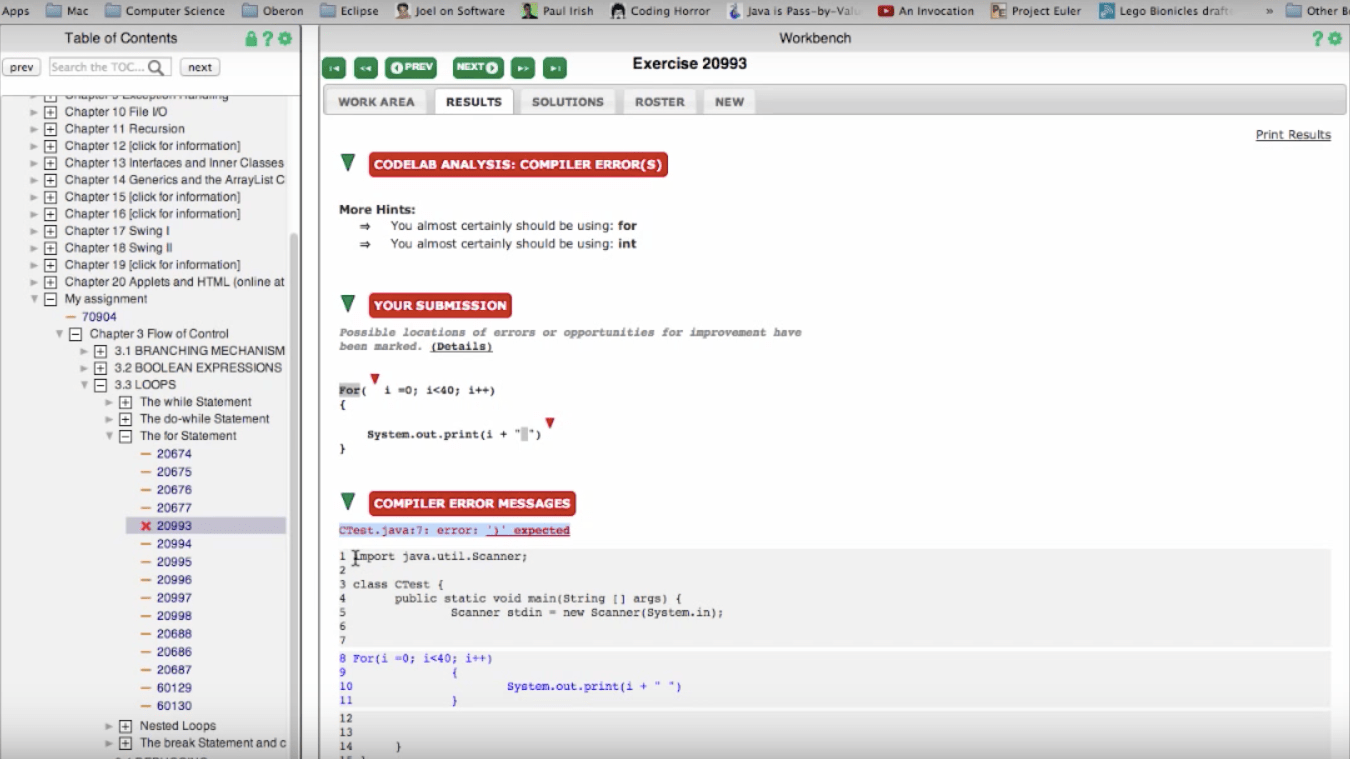The height and width of the screenshot is (759, 1350).
Task: Click the Workbench help question mark
Action: pos(1318,39)
